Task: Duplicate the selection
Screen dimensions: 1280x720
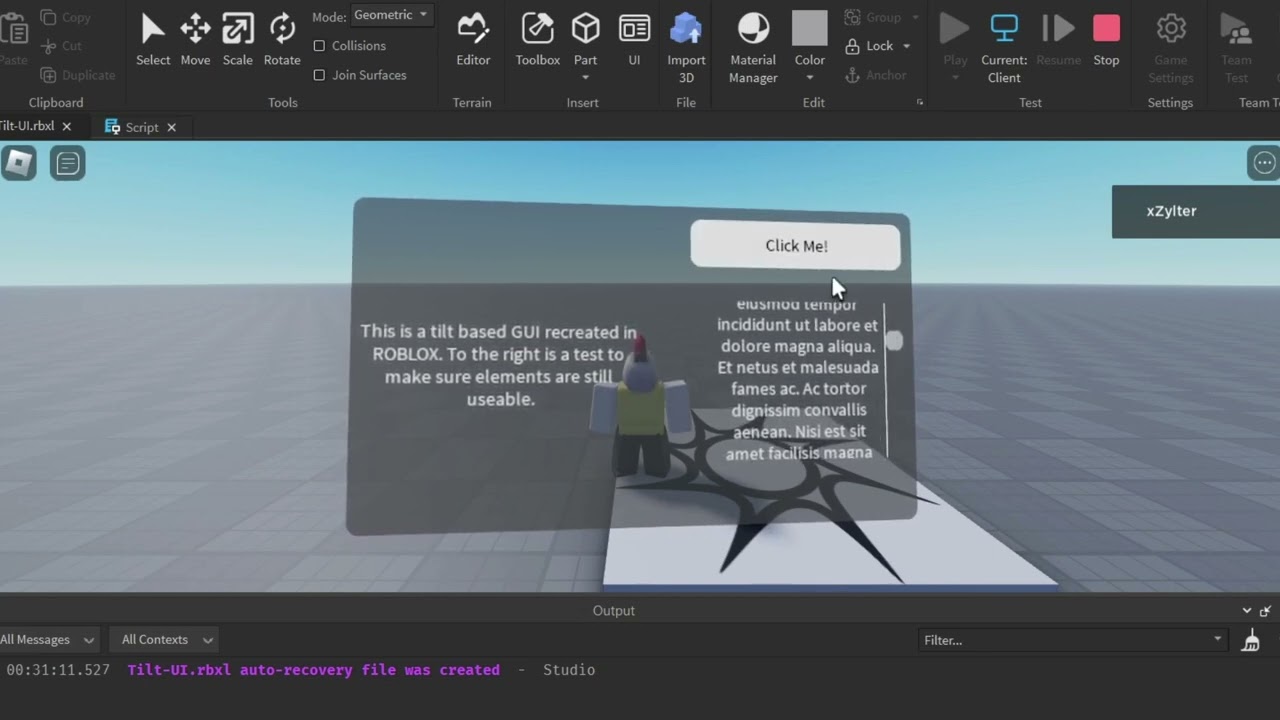Action: (x=78, y=75)
